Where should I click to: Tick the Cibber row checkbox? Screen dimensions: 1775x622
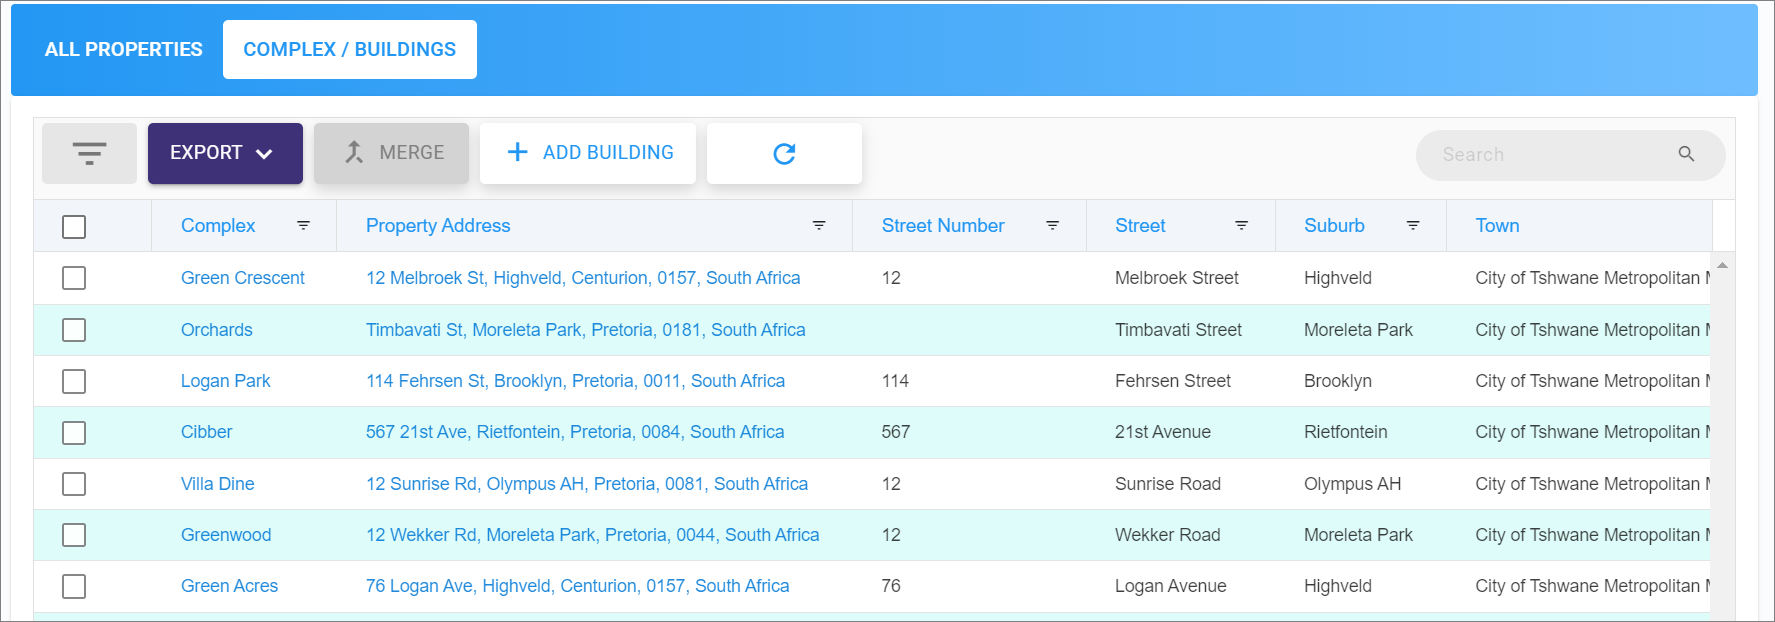(74, 433)
